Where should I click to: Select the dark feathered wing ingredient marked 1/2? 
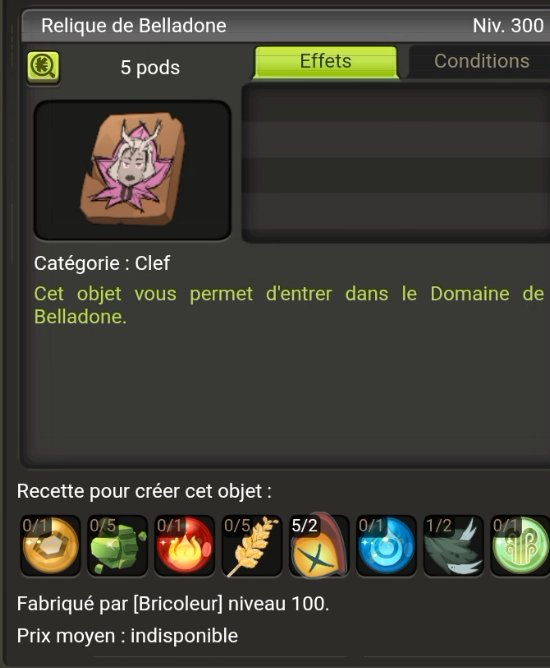[x=453, y=546]
